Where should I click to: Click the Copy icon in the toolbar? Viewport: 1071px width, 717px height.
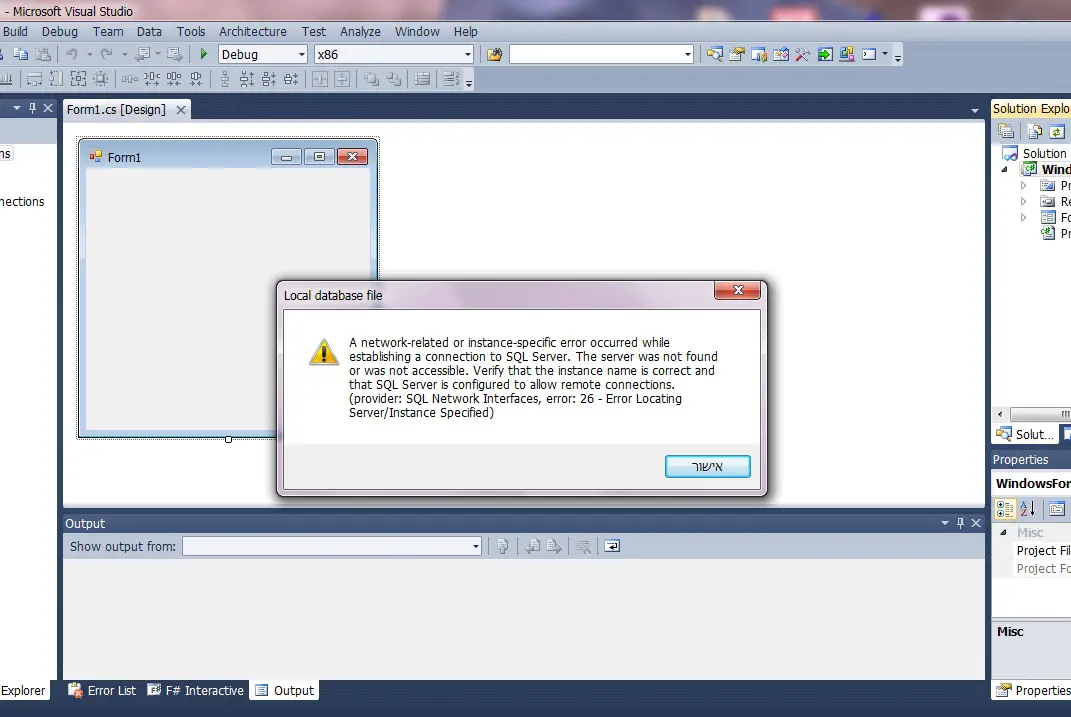(21, 55)
